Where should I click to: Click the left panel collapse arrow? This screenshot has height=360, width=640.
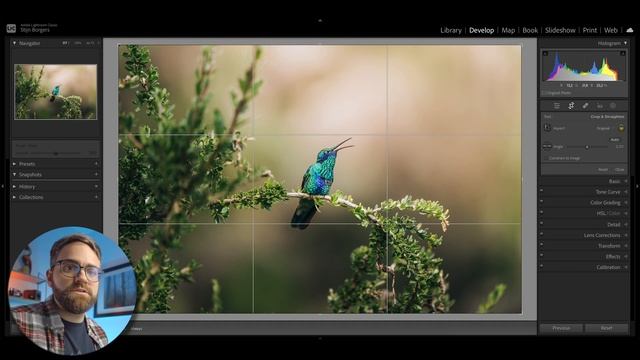coord(3,187)
